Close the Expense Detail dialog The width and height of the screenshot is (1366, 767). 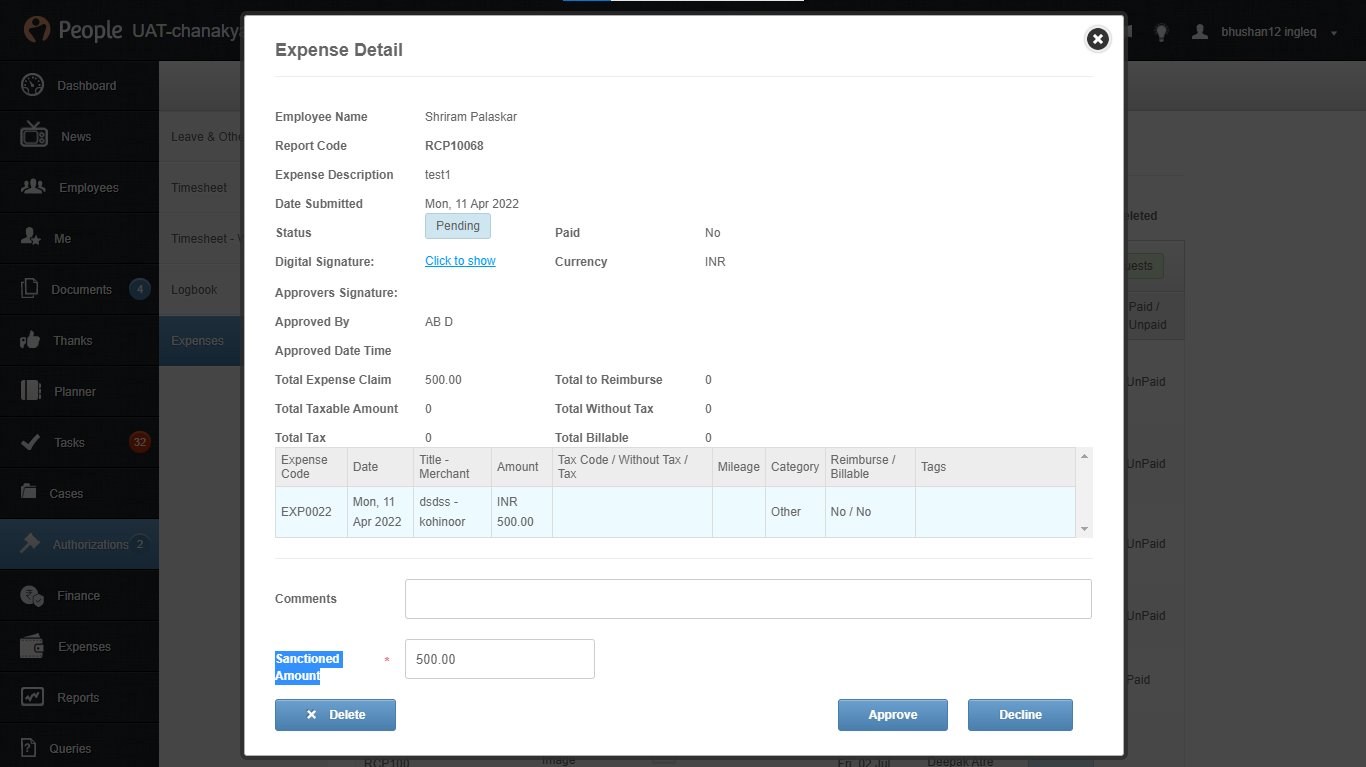[1098, 39]
